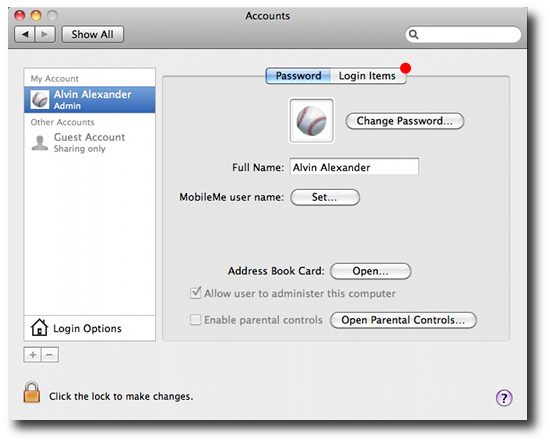Toggle Allow user to administer this computer
Screen dimensions: 550x443
[196, 293]
